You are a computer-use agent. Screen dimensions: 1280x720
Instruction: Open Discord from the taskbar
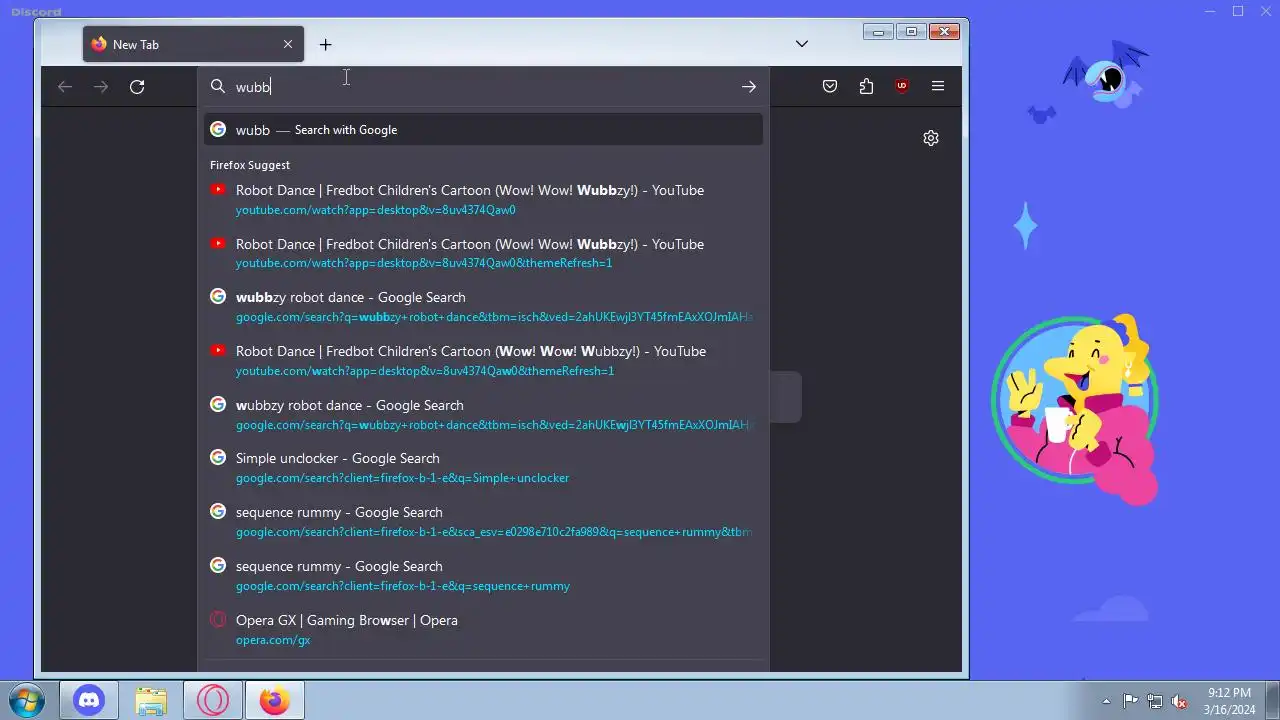tap(89, 701)
